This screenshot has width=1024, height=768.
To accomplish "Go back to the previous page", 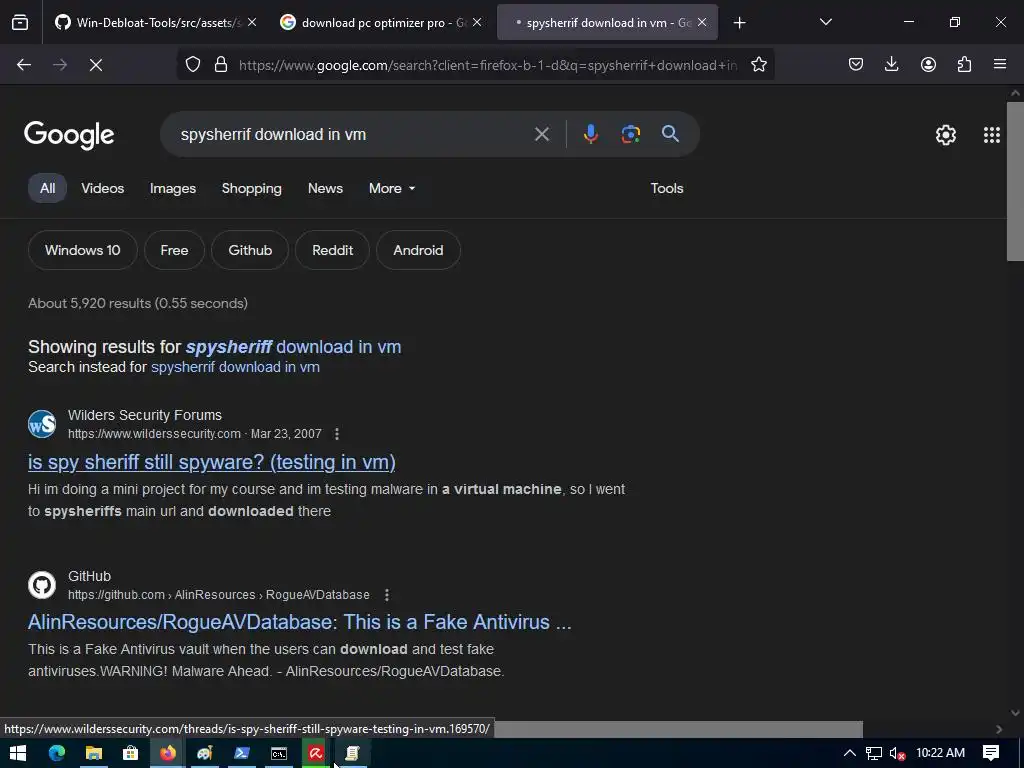I will (24, 65).
